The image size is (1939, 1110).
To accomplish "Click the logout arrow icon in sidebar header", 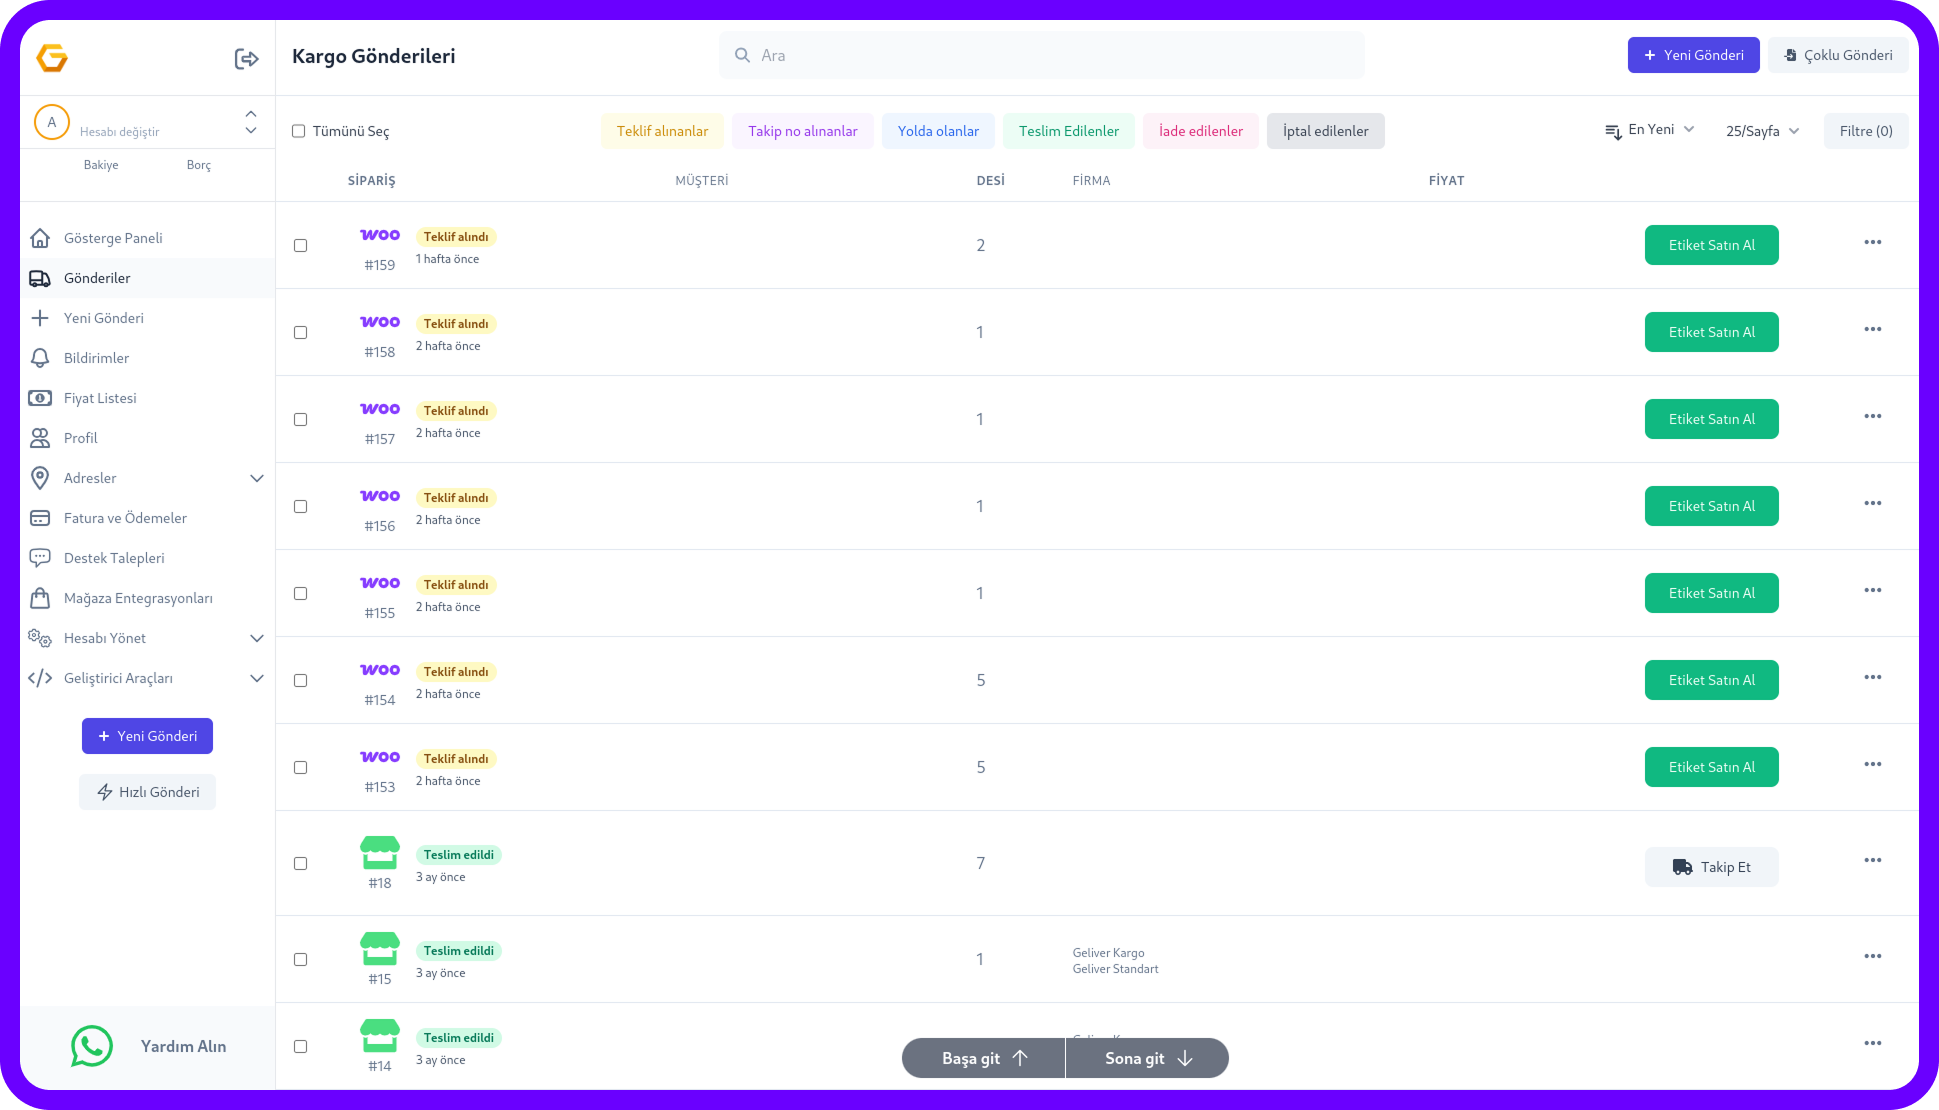I will [x=246, y=59].
